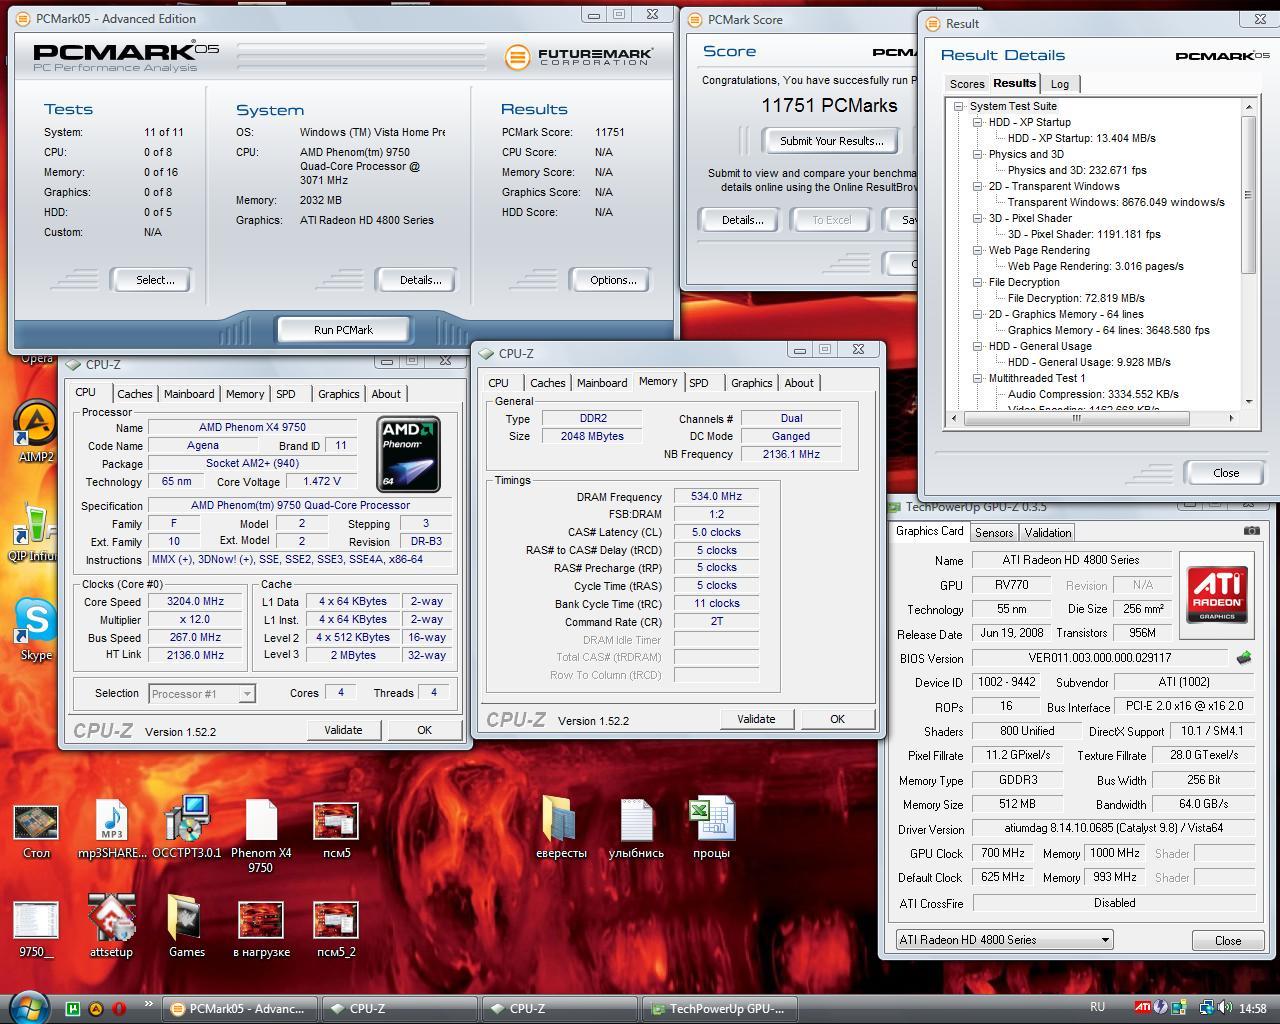This screenshot has height=1024, width=1280.
Task: Switch to PCMark05 taskbar button
Action: click(241, 1008)
